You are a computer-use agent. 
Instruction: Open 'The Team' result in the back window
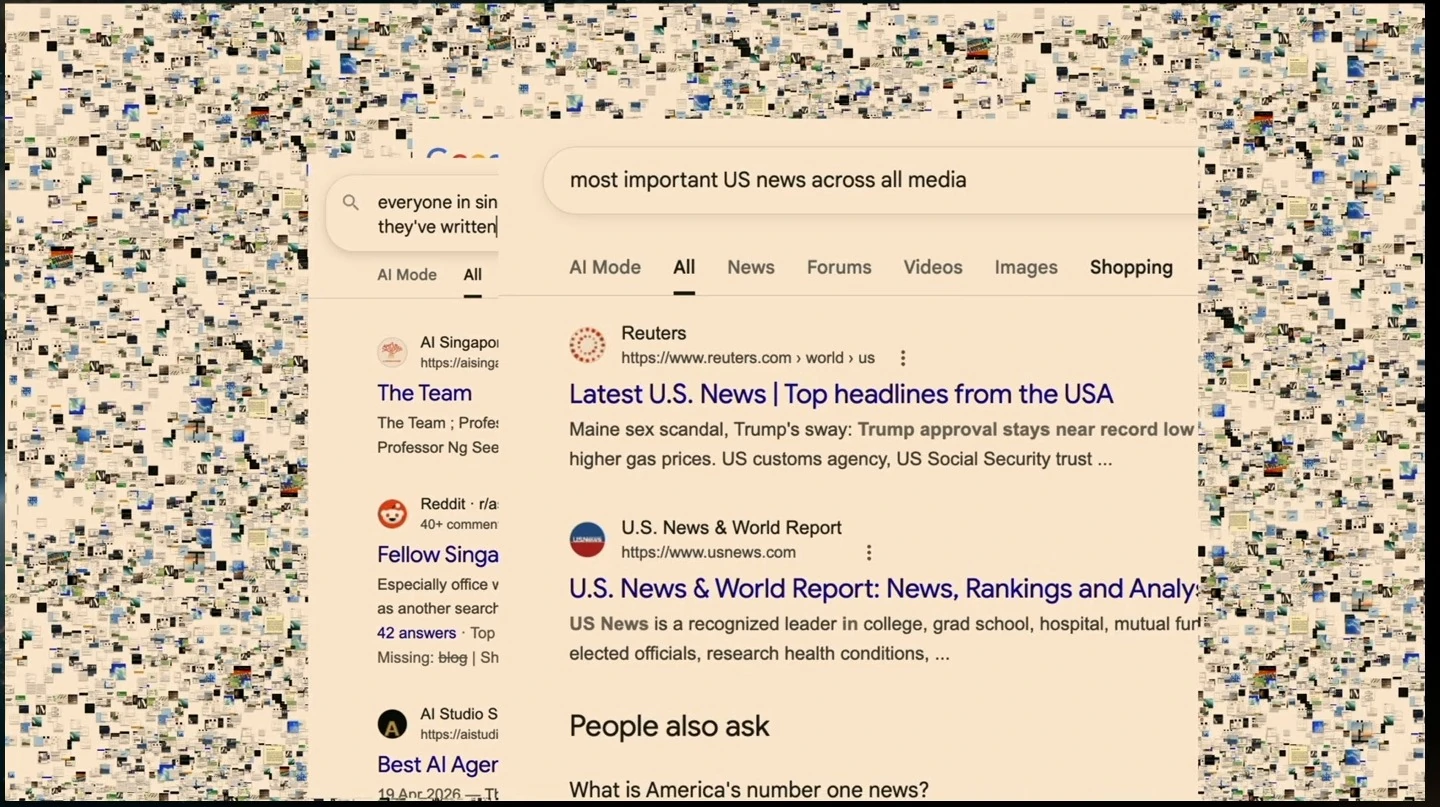click(x=424, y=393)
